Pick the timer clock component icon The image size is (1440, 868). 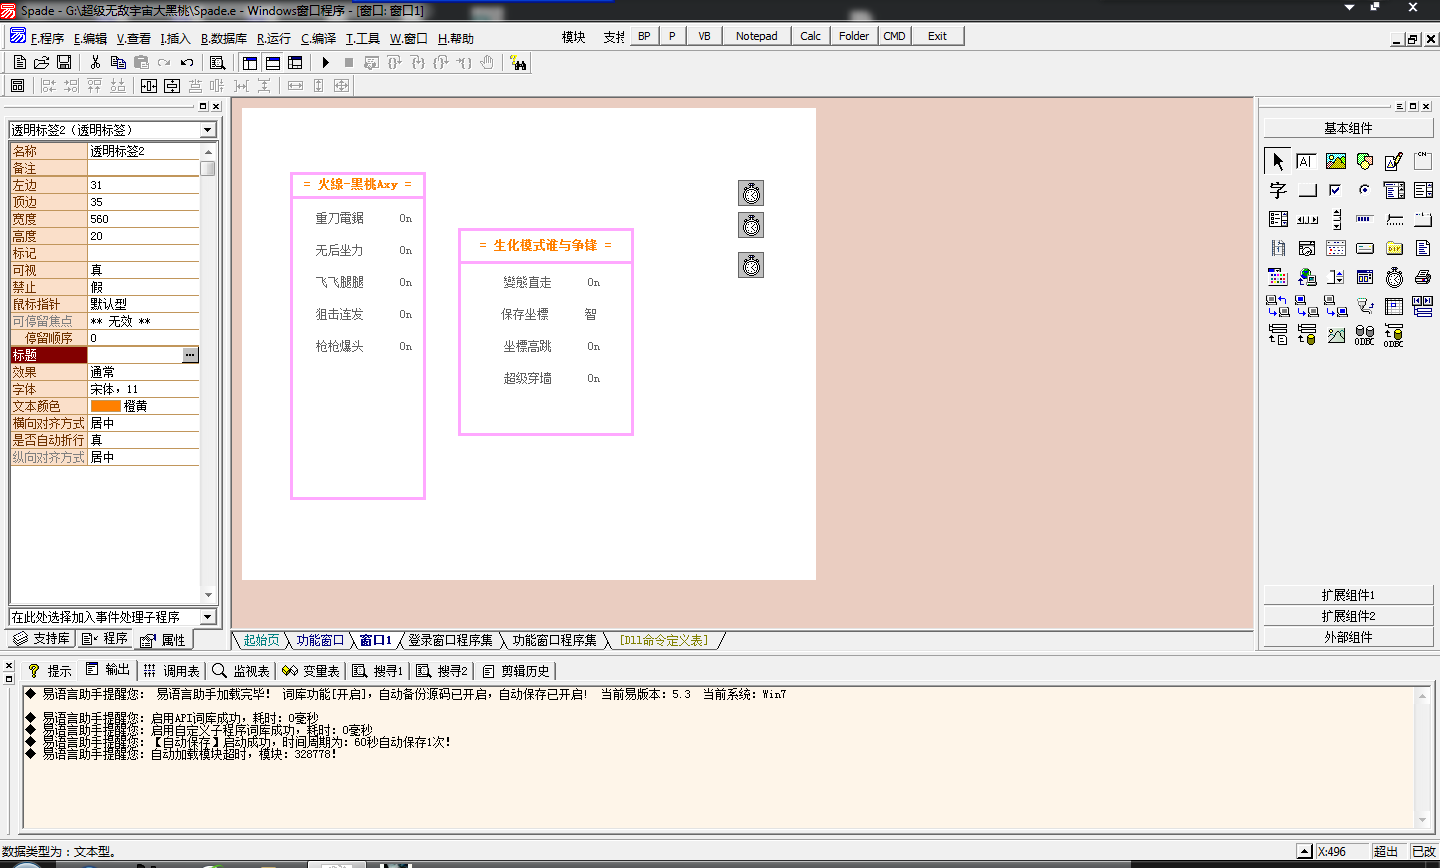click(x=1394, y=277)
